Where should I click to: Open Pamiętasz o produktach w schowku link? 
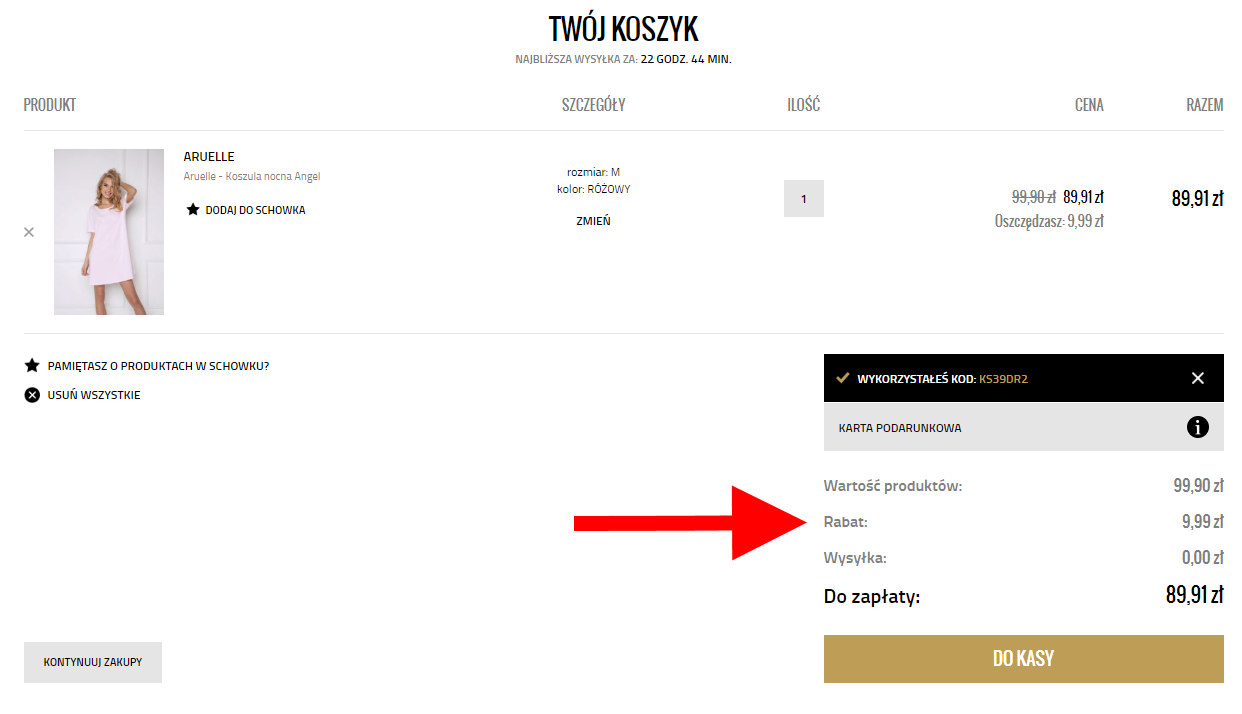(158, 366)
